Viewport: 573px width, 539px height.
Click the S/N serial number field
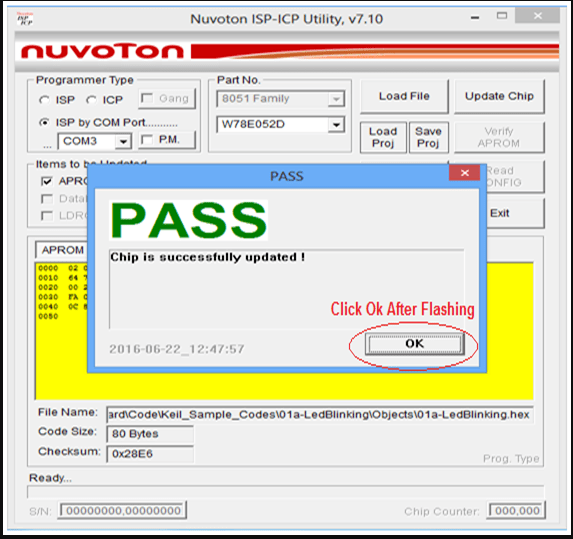tap(123, 510)
